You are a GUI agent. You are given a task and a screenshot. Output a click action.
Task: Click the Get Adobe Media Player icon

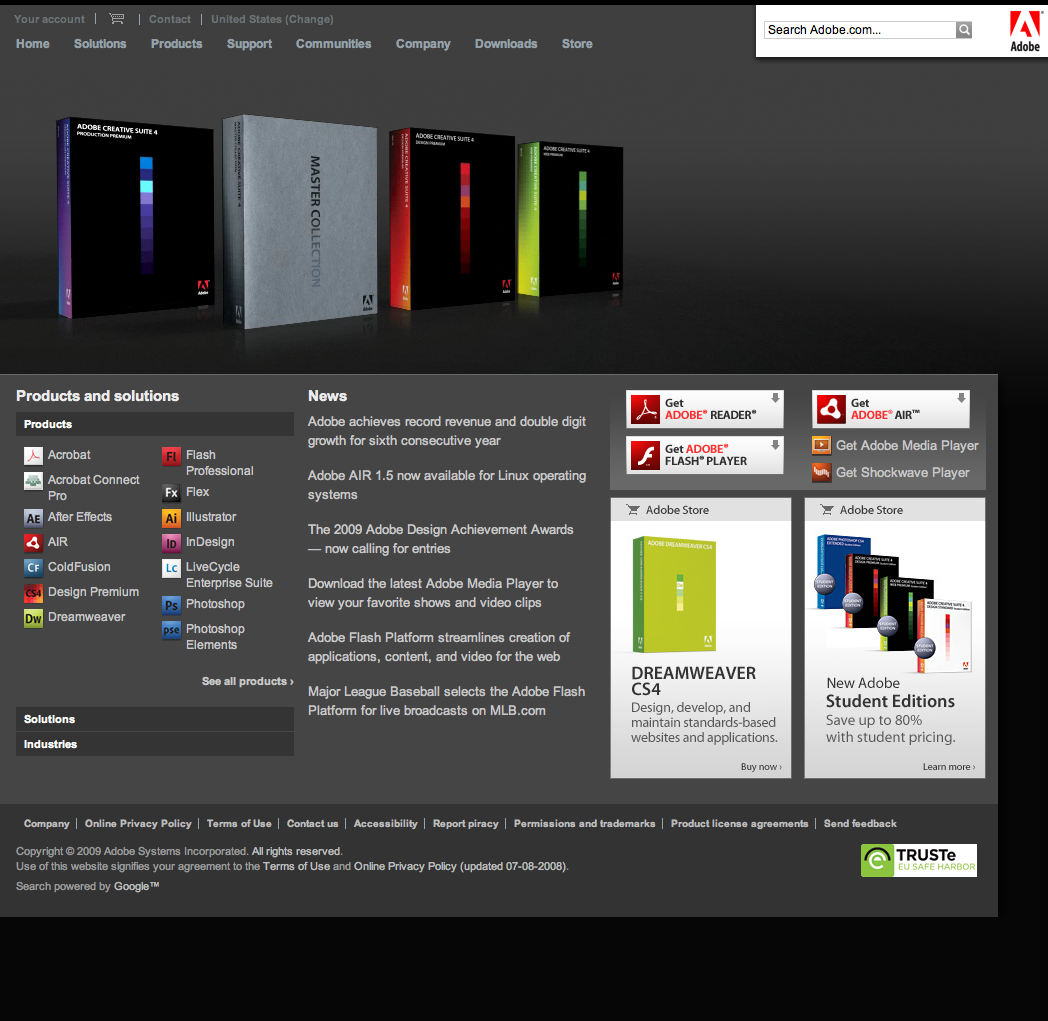click(x=821, y=446)
